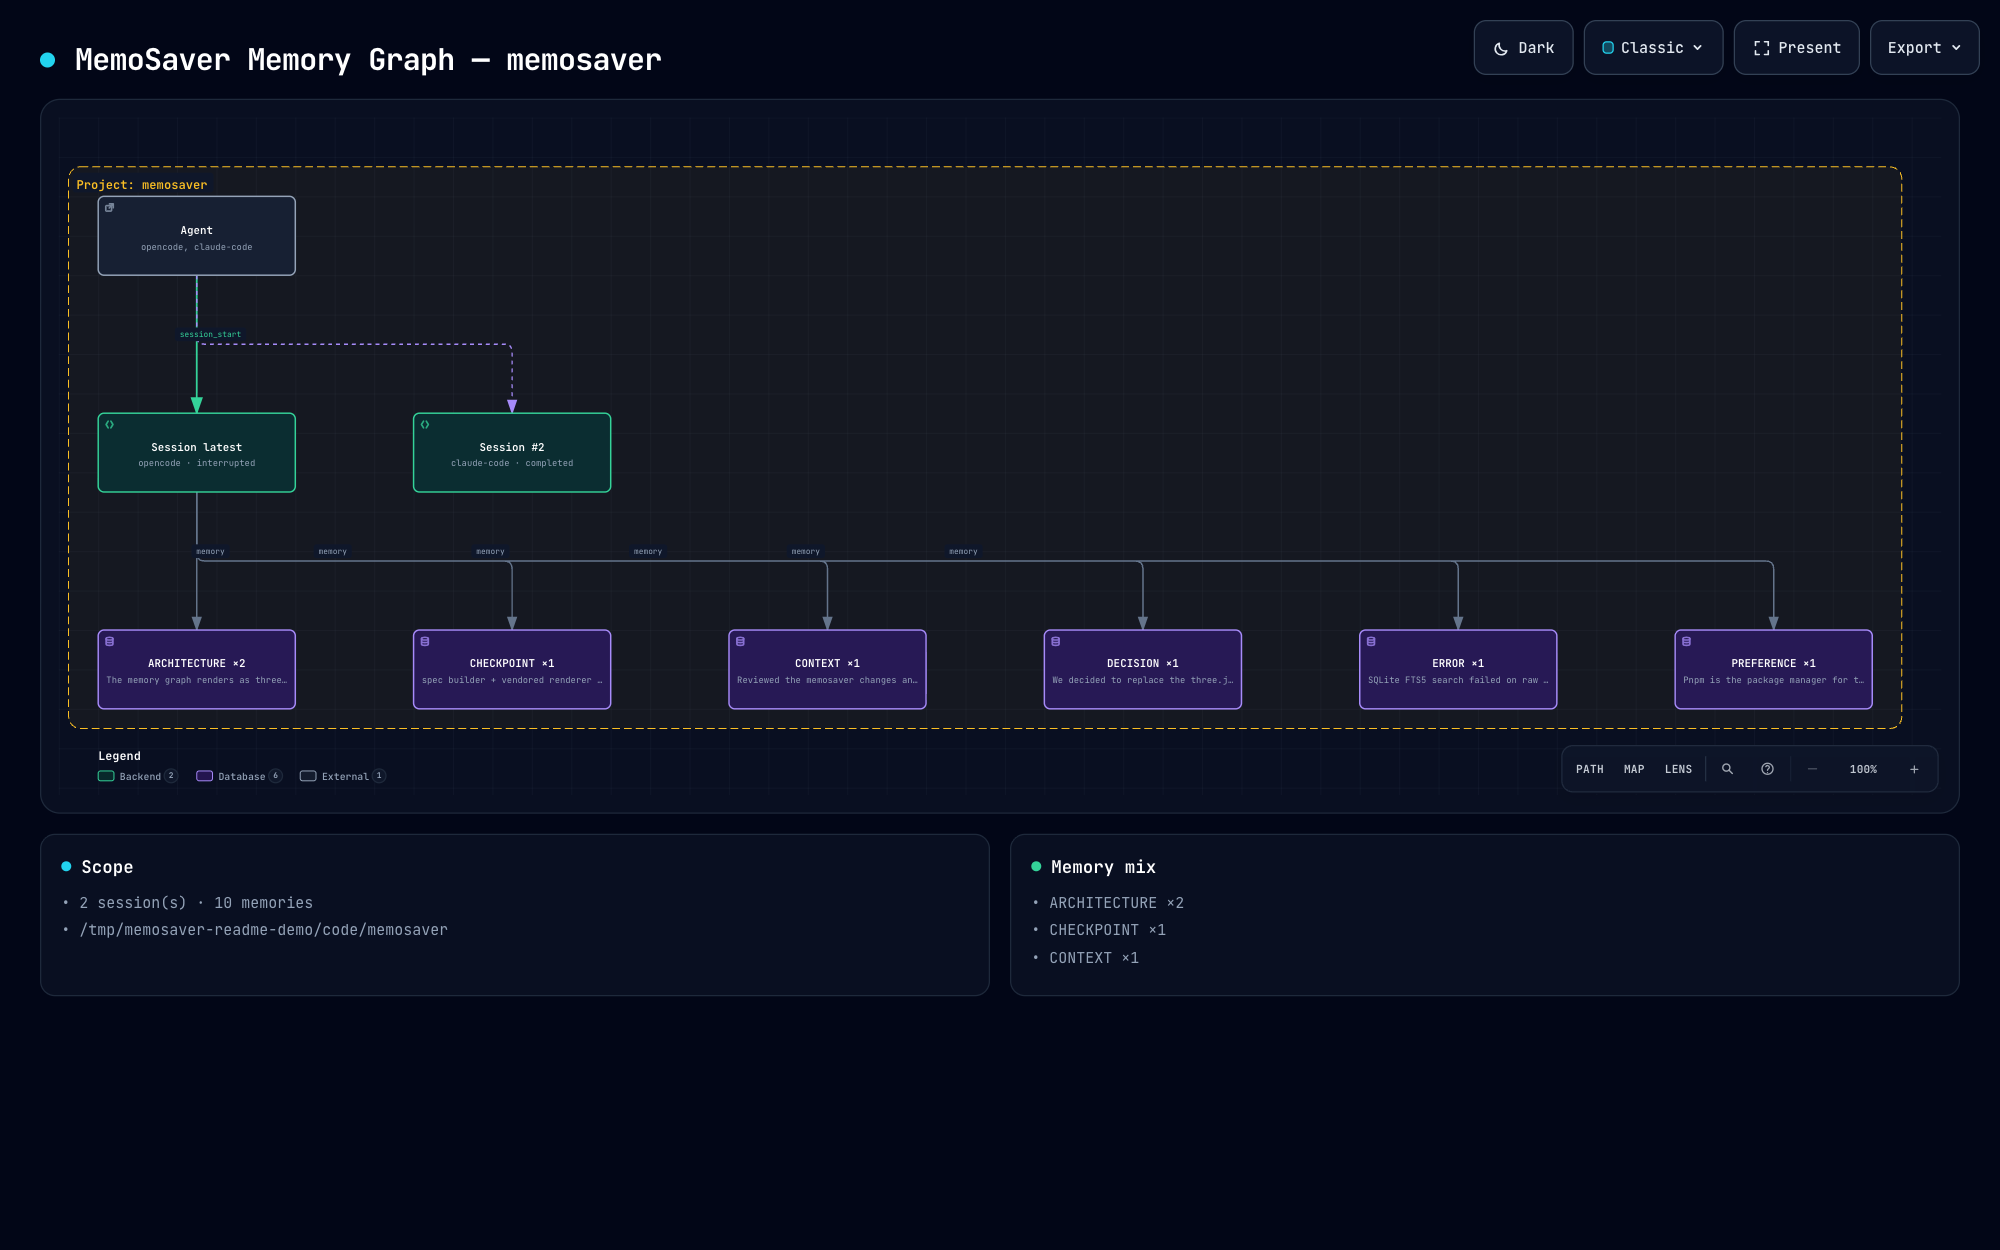
Task: Click the database icon in DECISION node
Action: point(1056,642)
